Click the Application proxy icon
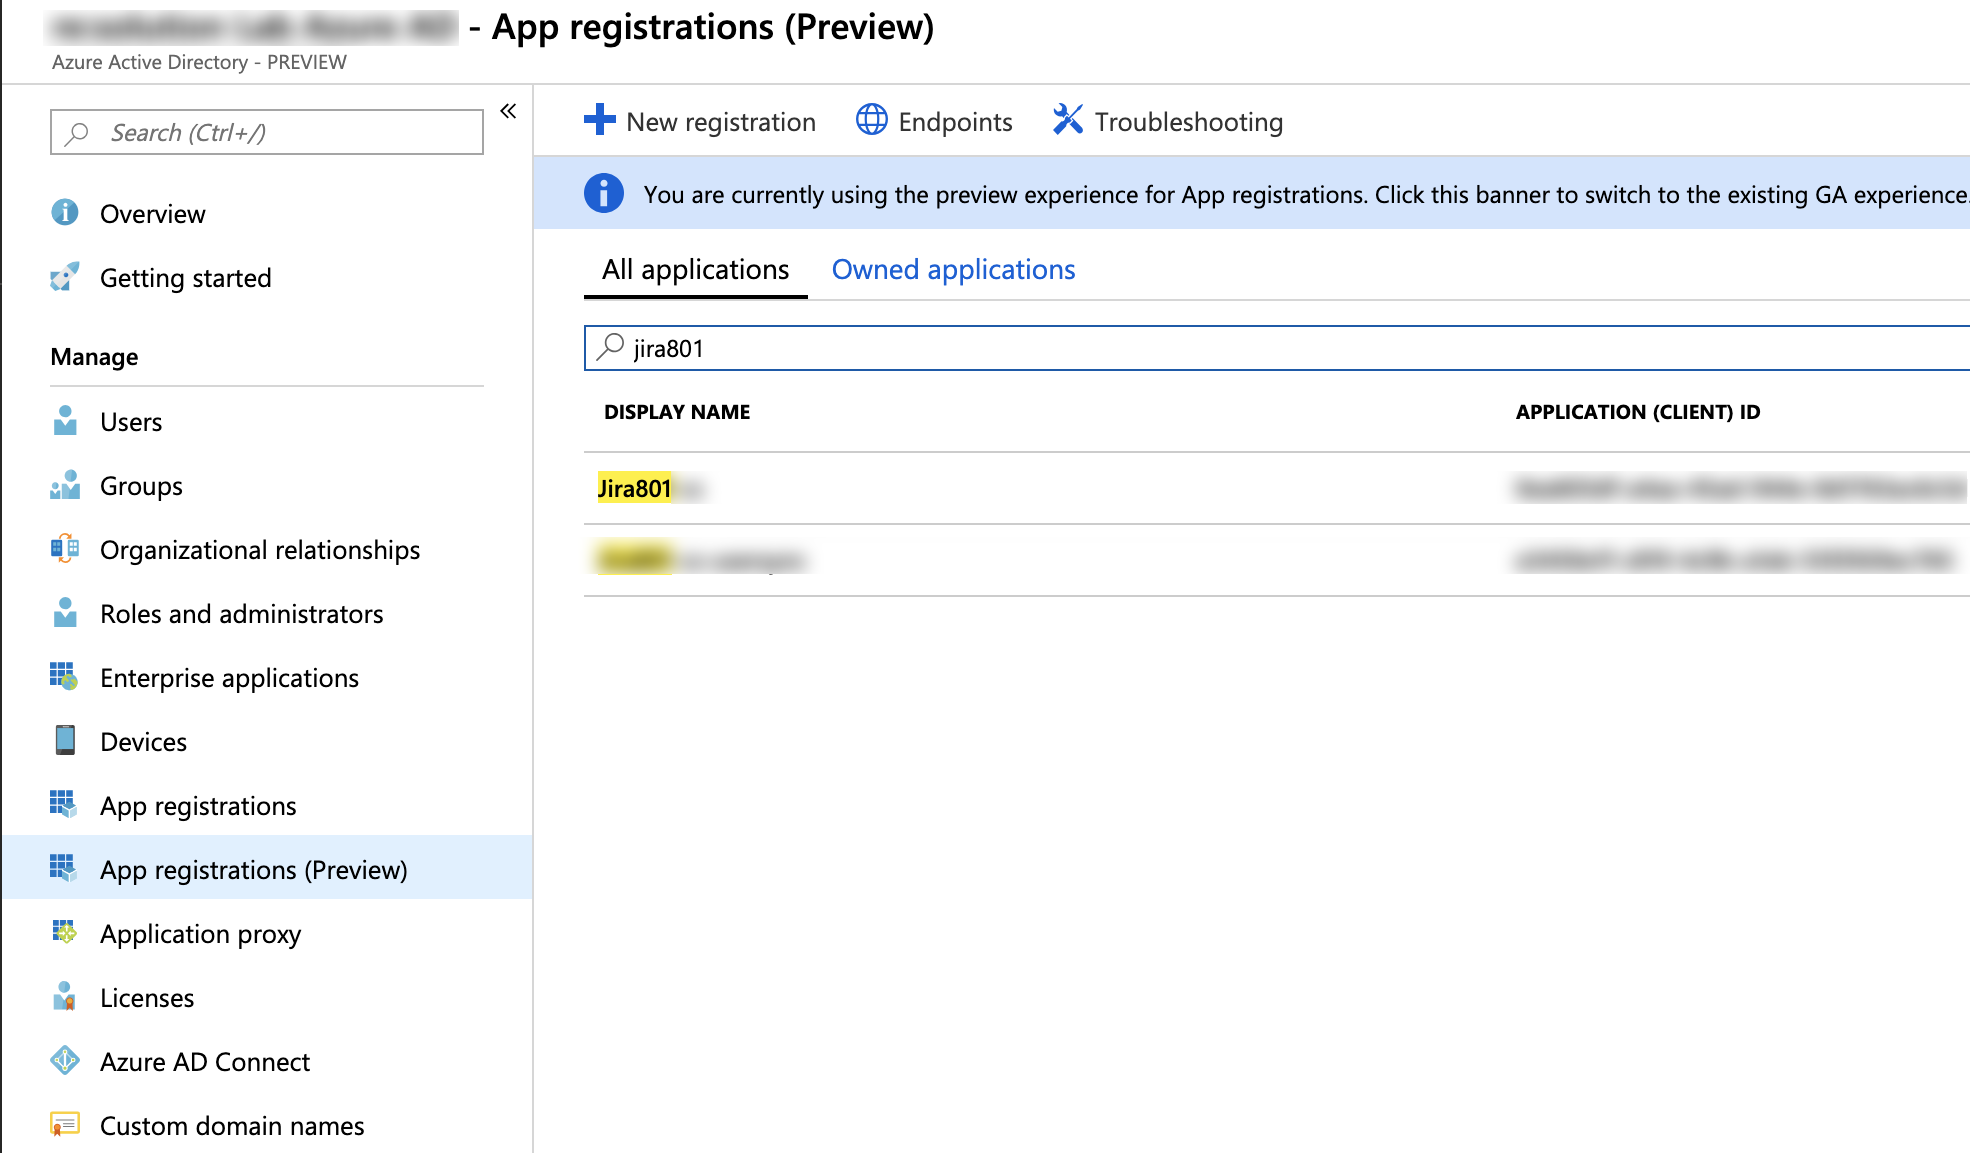 coord(65,933)
